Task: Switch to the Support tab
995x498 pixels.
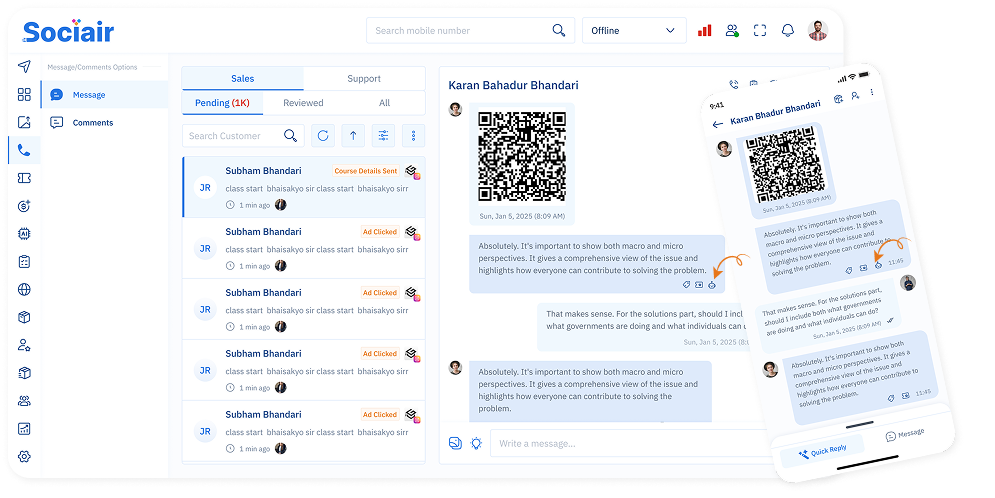Action: click(x=364, y=79)
